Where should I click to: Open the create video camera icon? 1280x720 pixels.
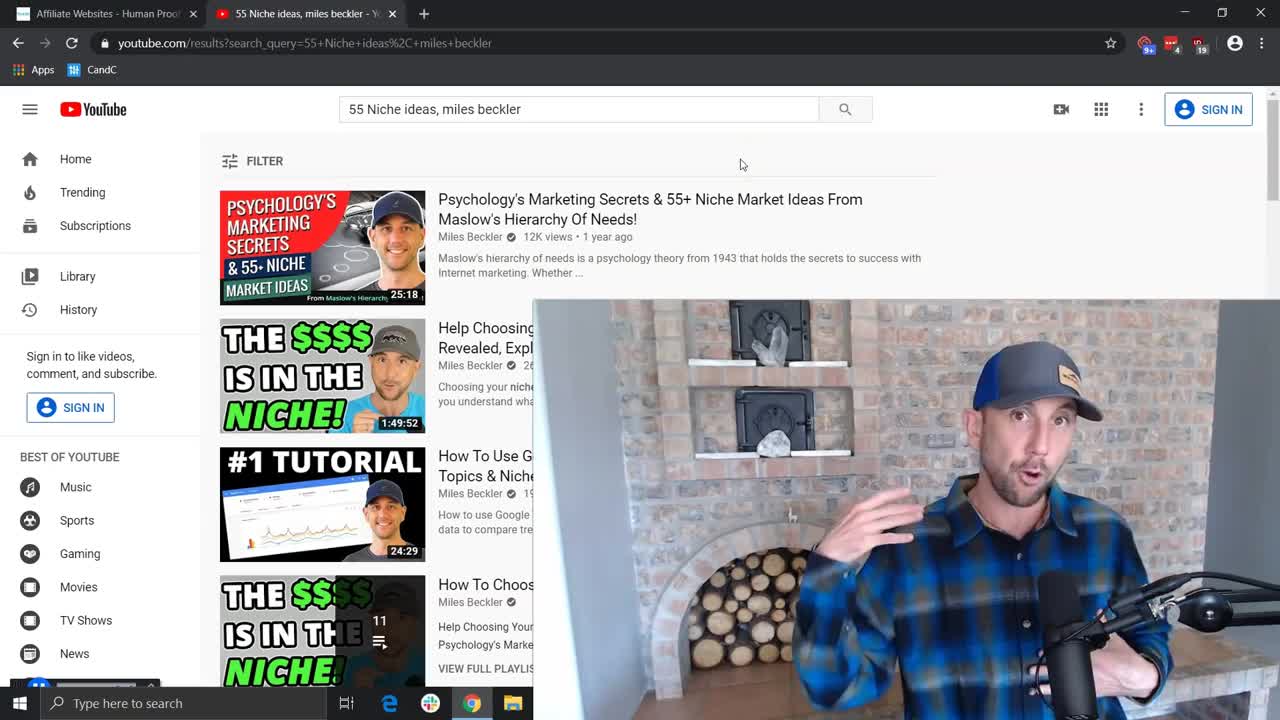point(1061,109)
